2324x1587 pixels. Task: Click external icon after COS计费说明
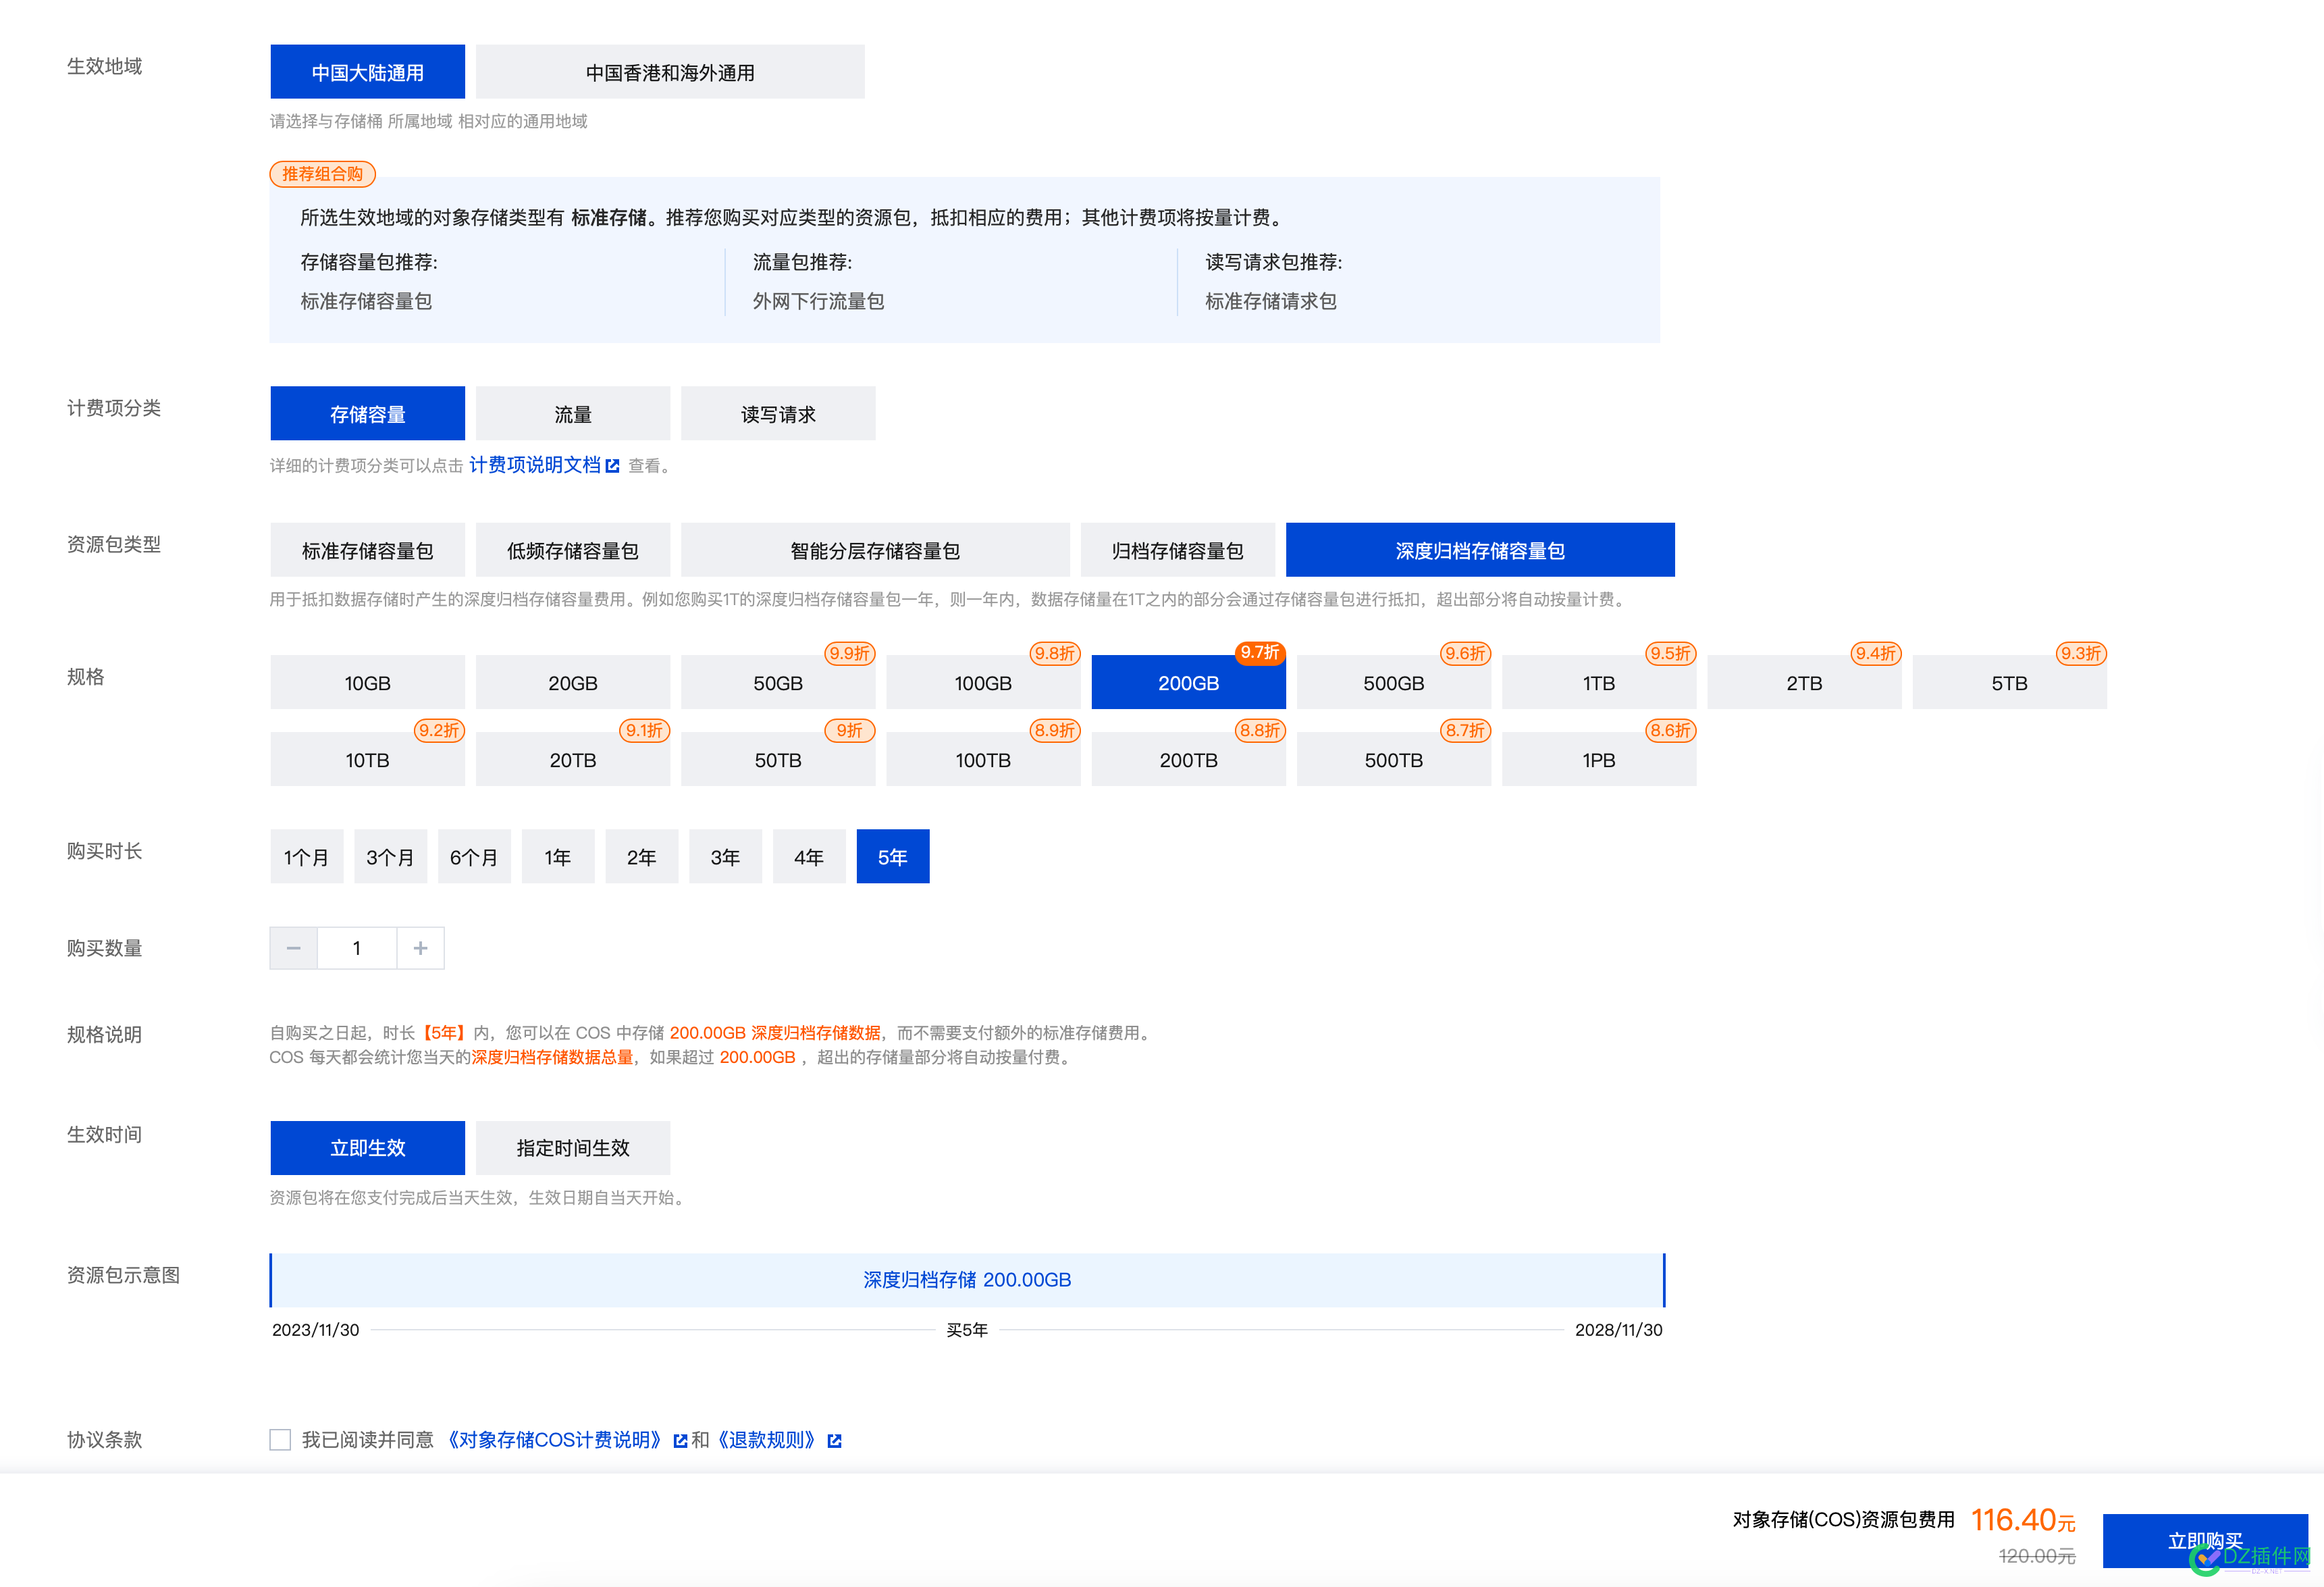tap(681, 1441)
